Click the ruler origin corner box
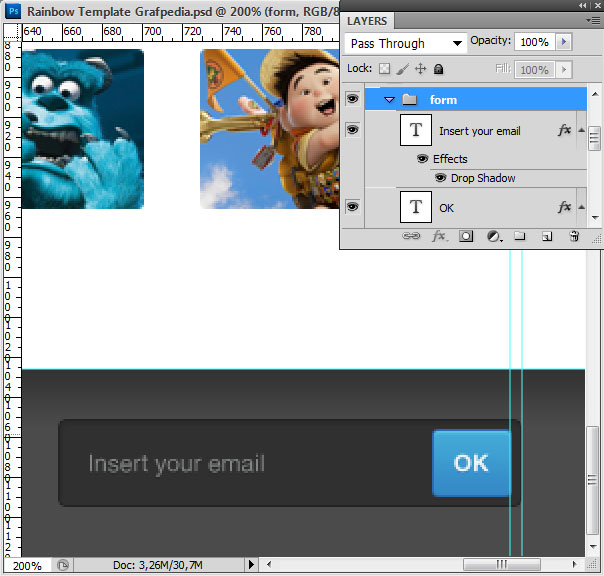604x576 pixels. 12,32
